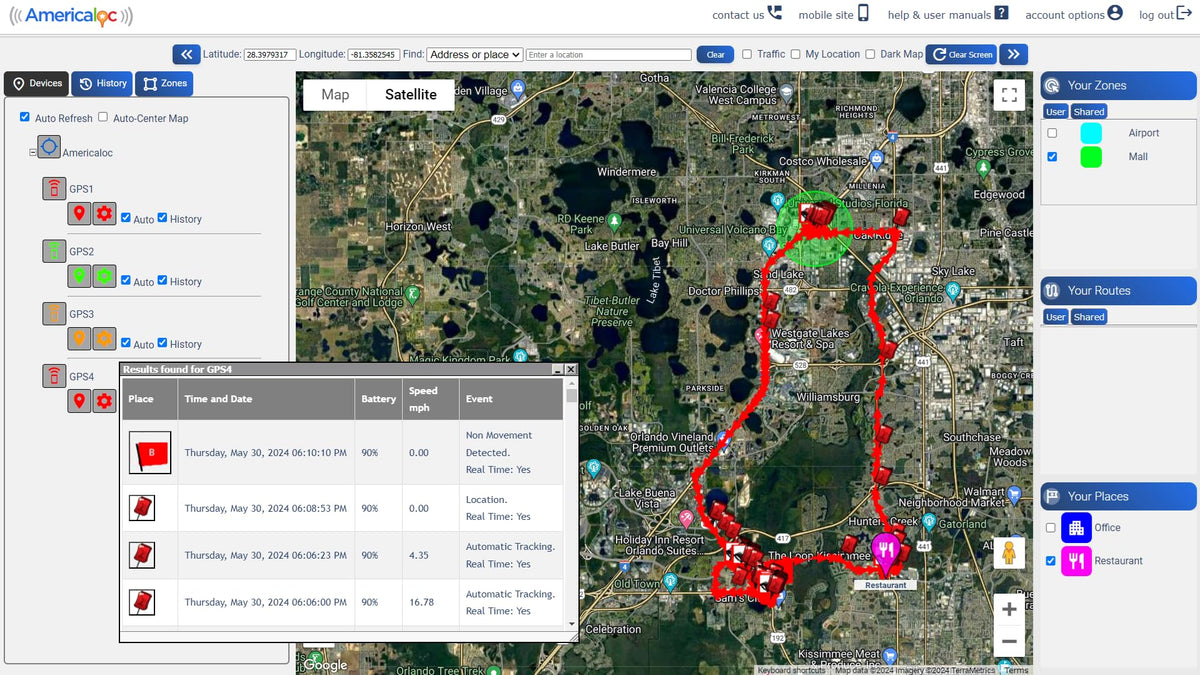Collapse the Americaloc device tree

tap(33, 153)
